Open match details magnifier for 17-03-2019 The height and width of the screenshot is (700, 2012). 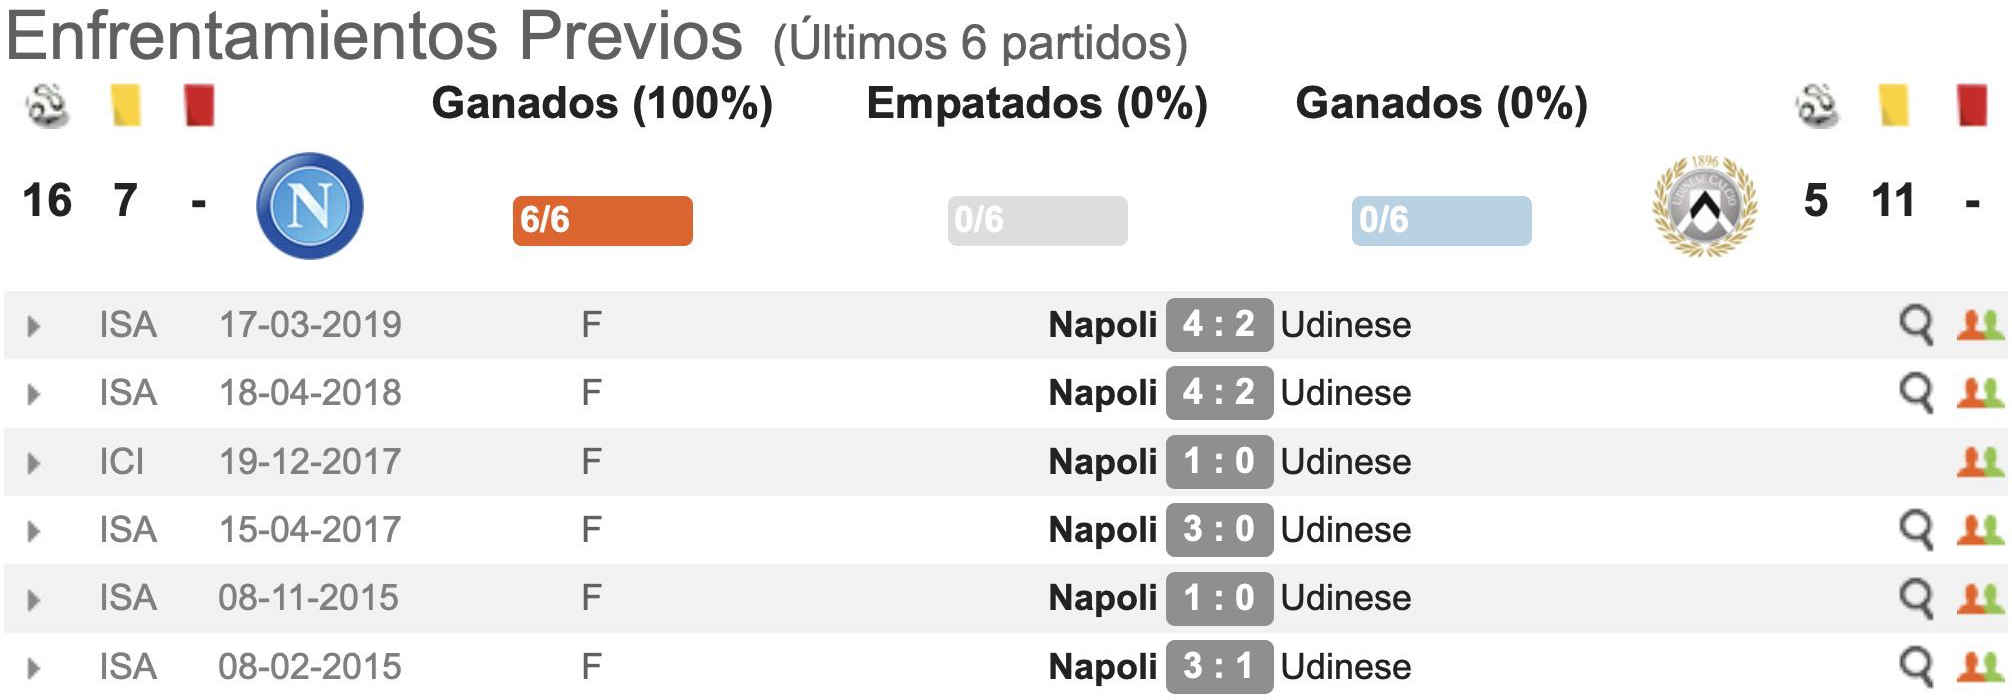pos(1916,325)
